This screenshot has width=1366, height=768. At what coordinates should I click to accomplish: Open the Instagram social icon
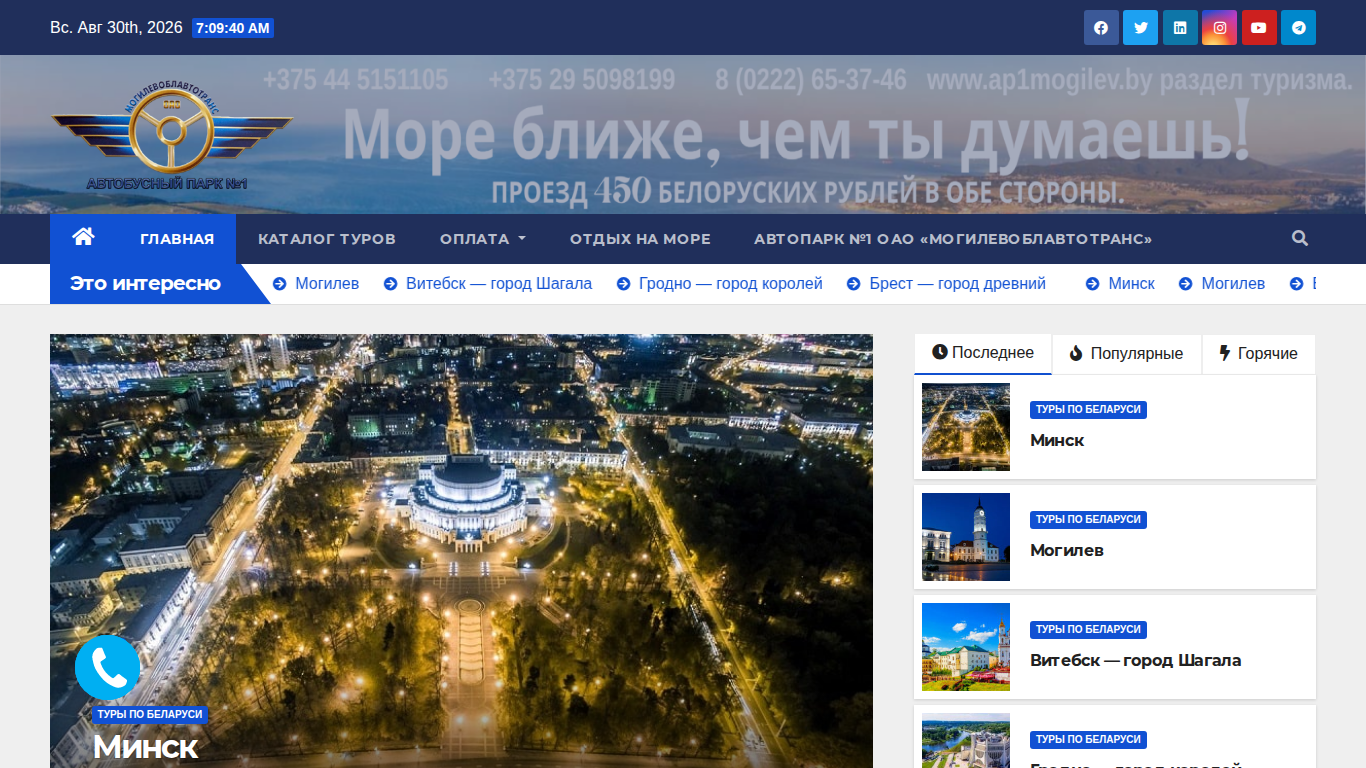(x=1219, y=28)
